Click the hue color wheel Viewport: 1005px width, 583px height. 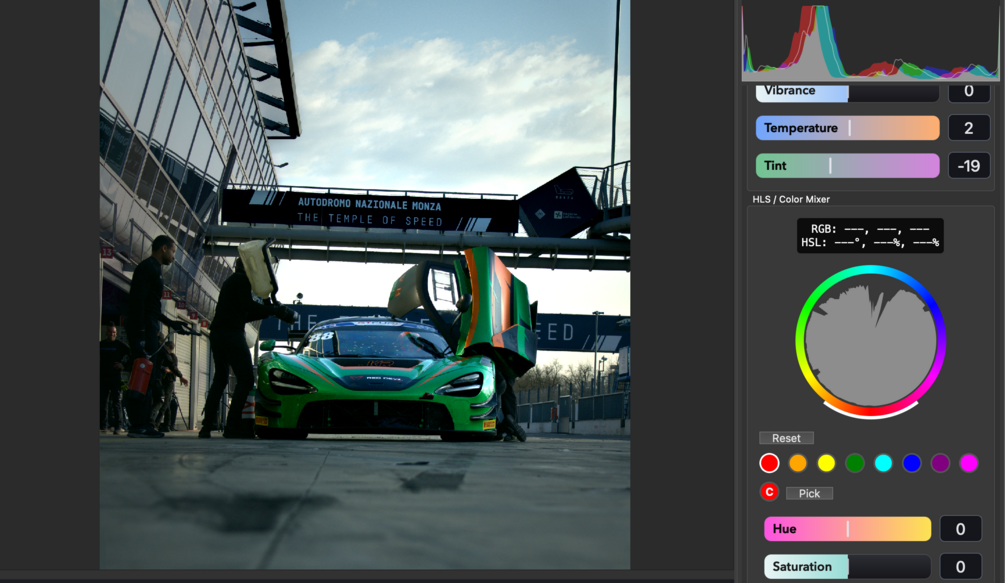870,341
